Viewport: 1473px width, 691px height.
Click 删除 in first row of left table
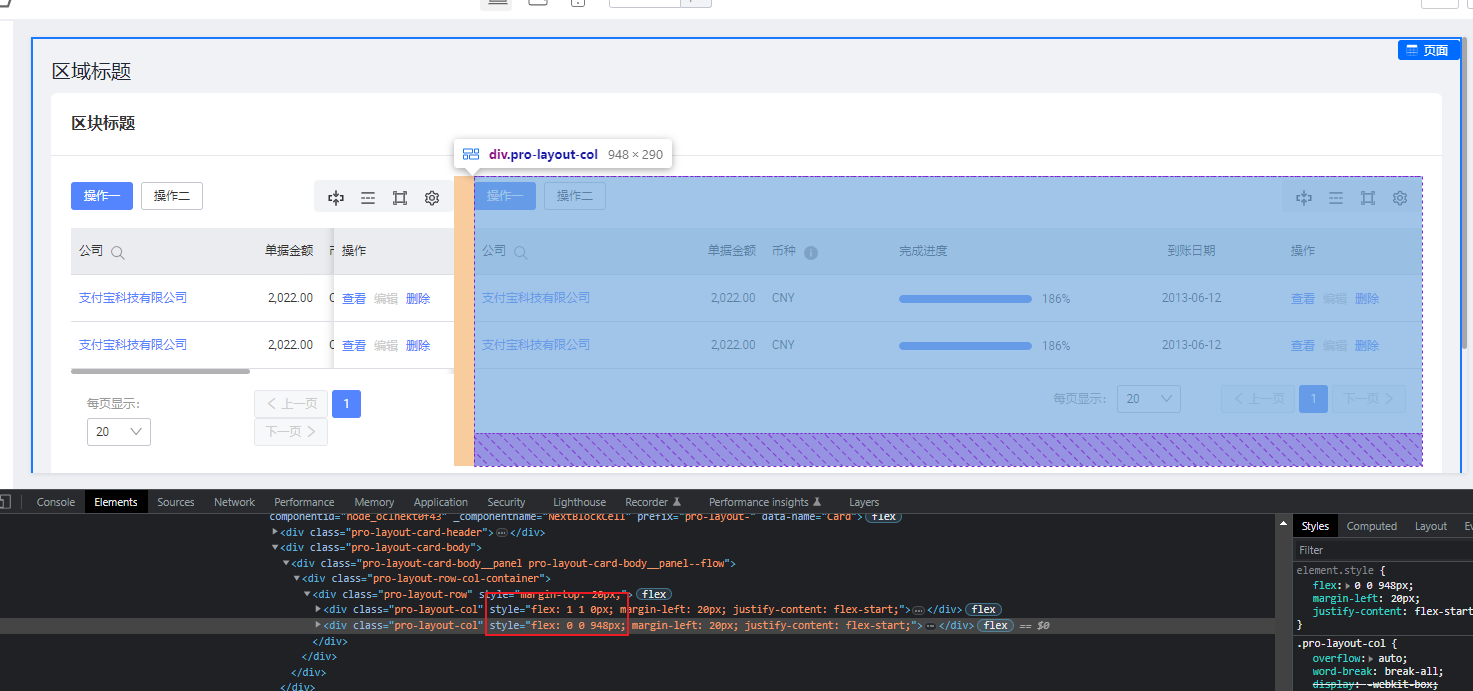pyautogui.click(x=418, y=299)
